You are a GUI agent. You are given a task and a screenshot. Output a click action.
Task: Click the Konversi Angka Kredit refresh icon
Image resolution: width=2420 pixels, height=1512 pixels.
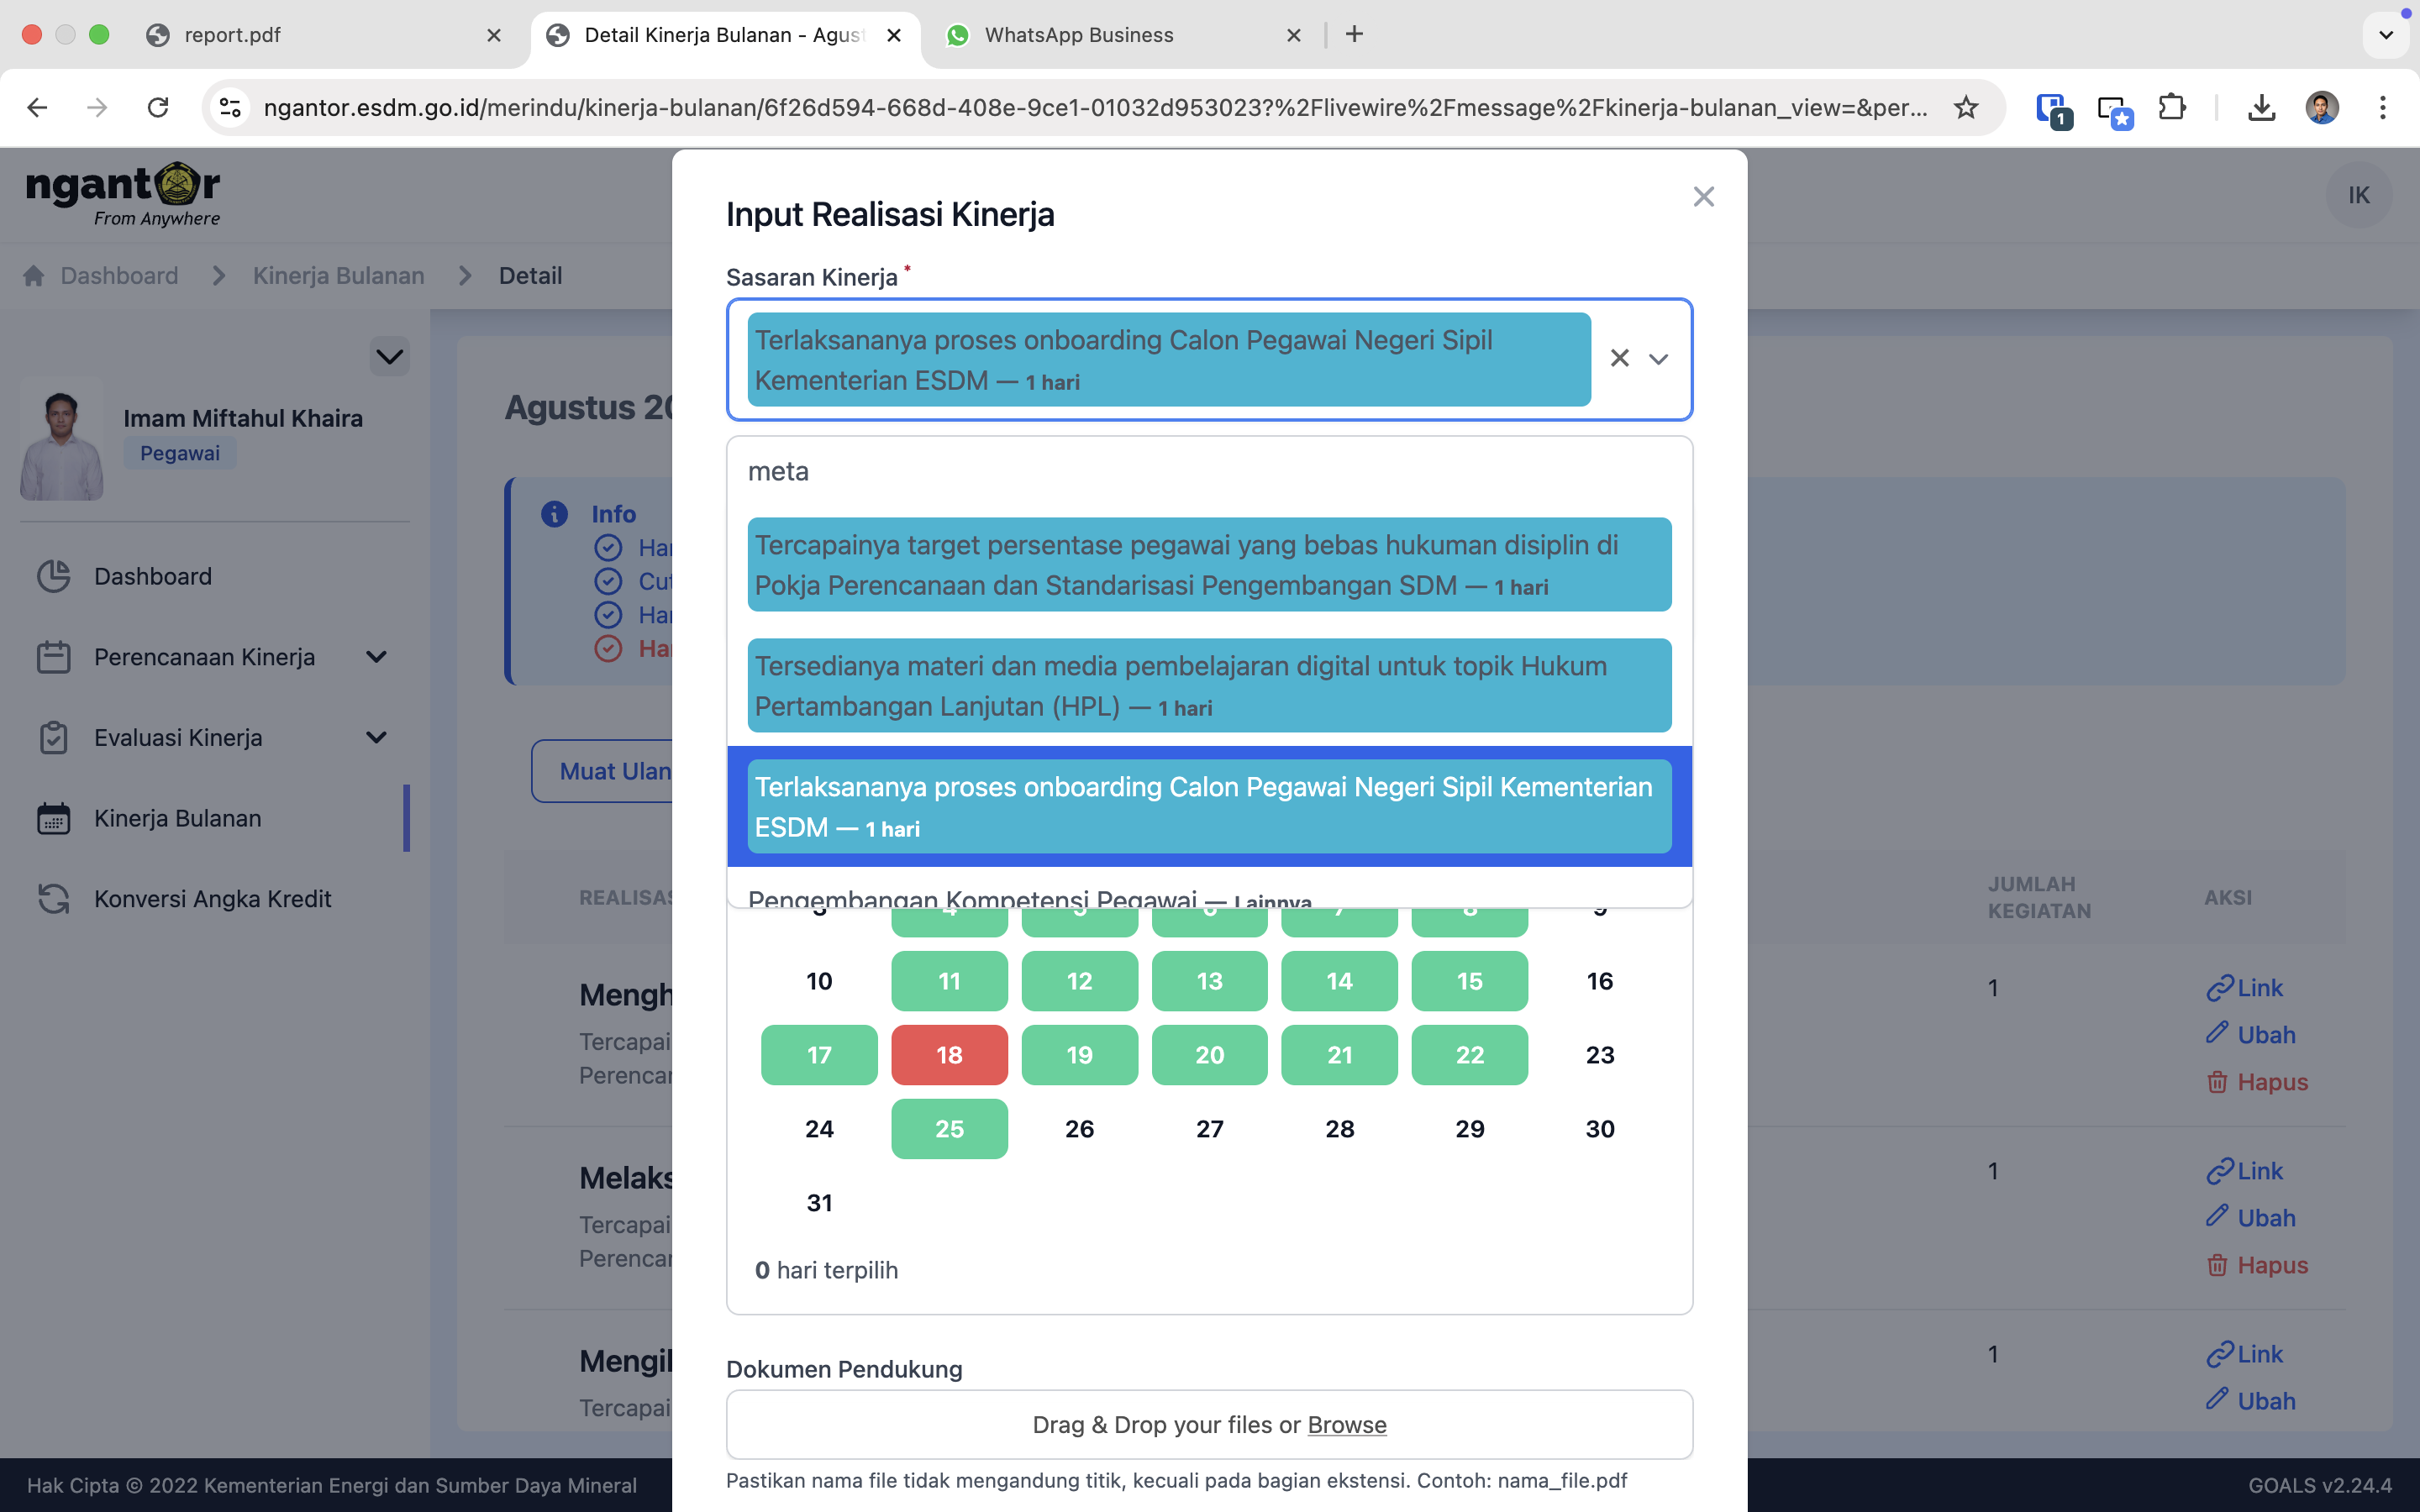point(53,898)
